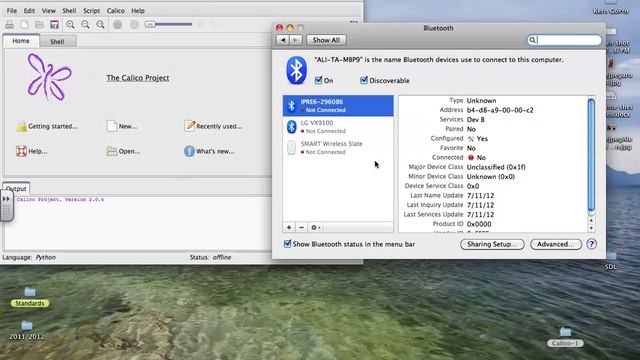
Task: Click the Unclassified (0x1f) device class value
Action: pyautogui.click(x=496, y=167)
